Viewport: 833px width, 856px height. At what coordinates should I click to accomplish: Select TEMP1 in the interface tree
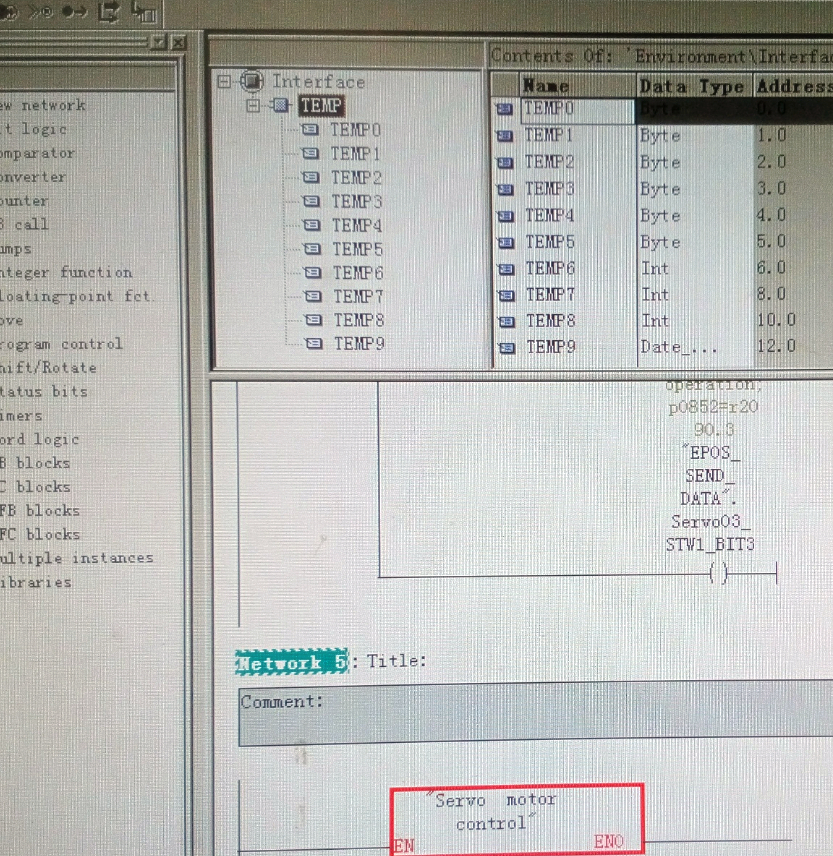[x=355, y=154]
